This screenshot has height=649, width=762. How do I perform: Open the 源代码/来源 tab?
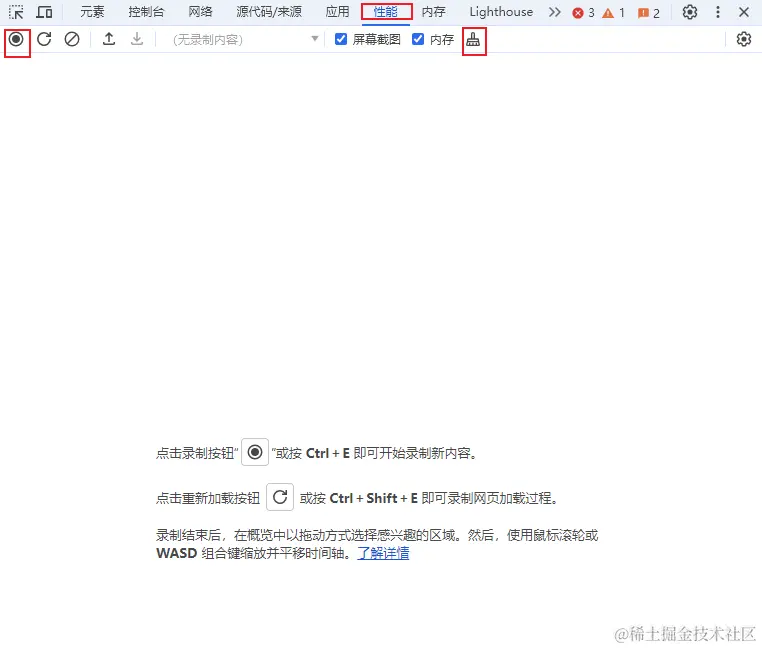point(269,12)
